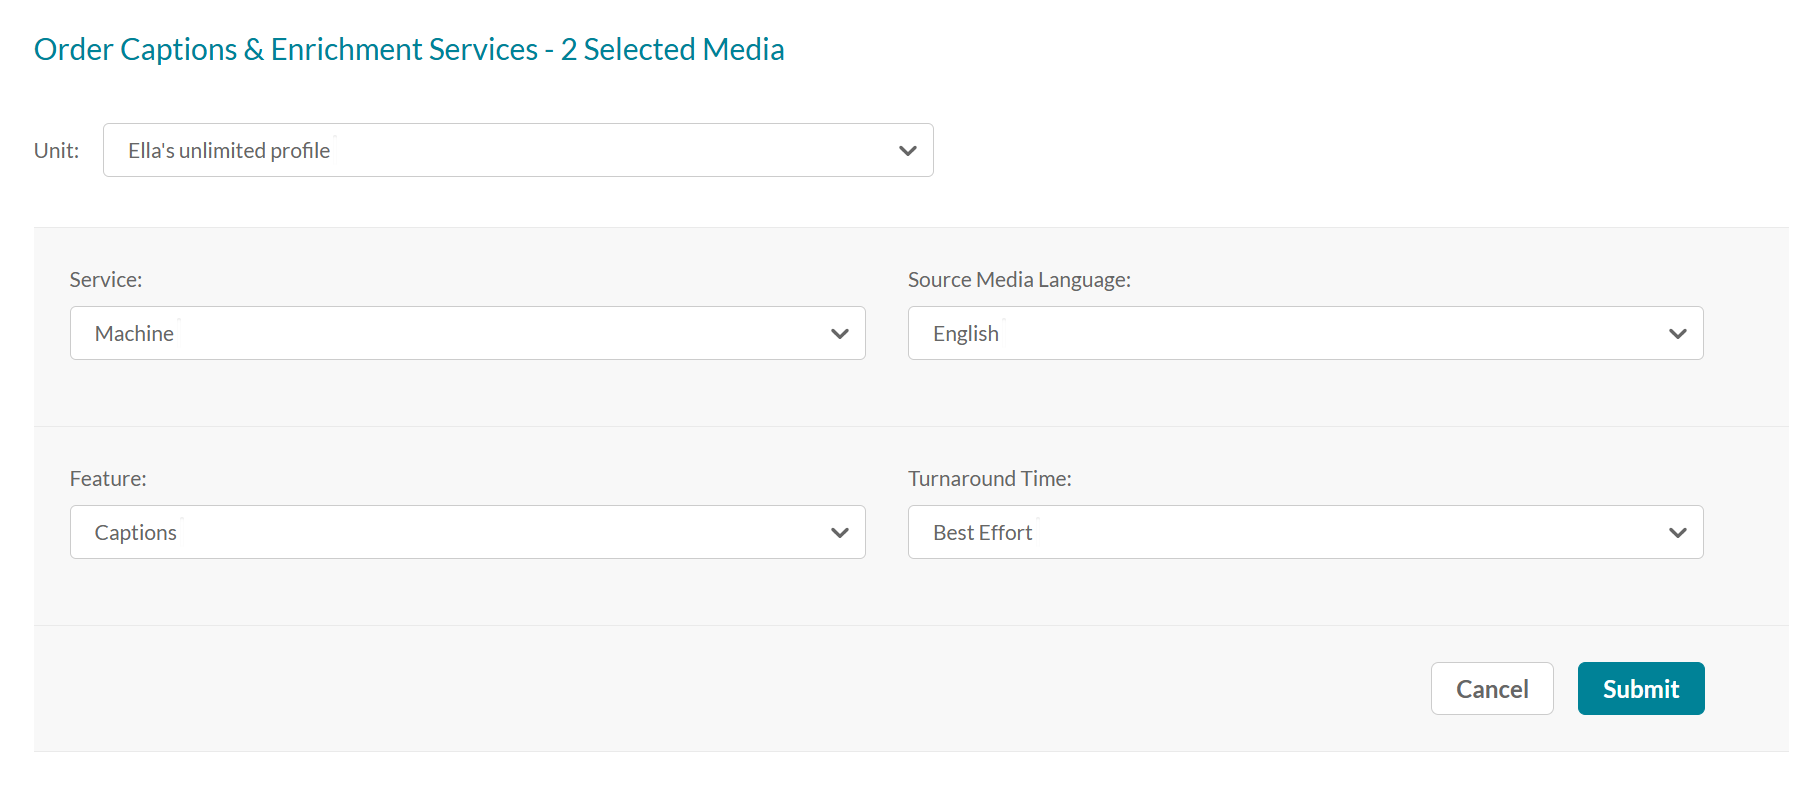Open the Turnaround Time dropdown
This screenshot has width=1816, height=800.
click(1305, 533)
